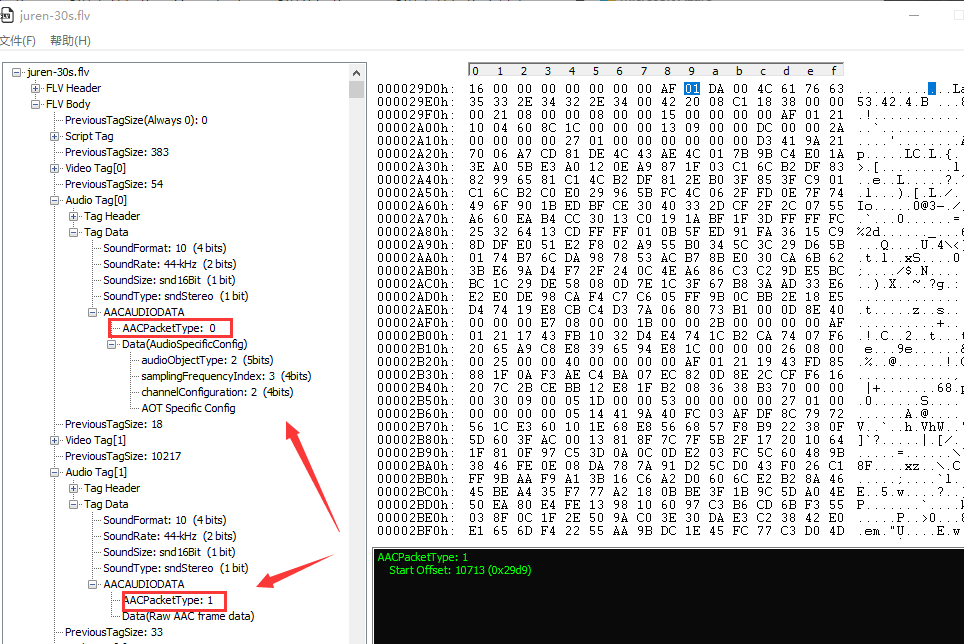The height and width of the screenshot is (644, 964).
Task: Expand Tag Header under Audio Tag[0]
Action: coord(74,216)
